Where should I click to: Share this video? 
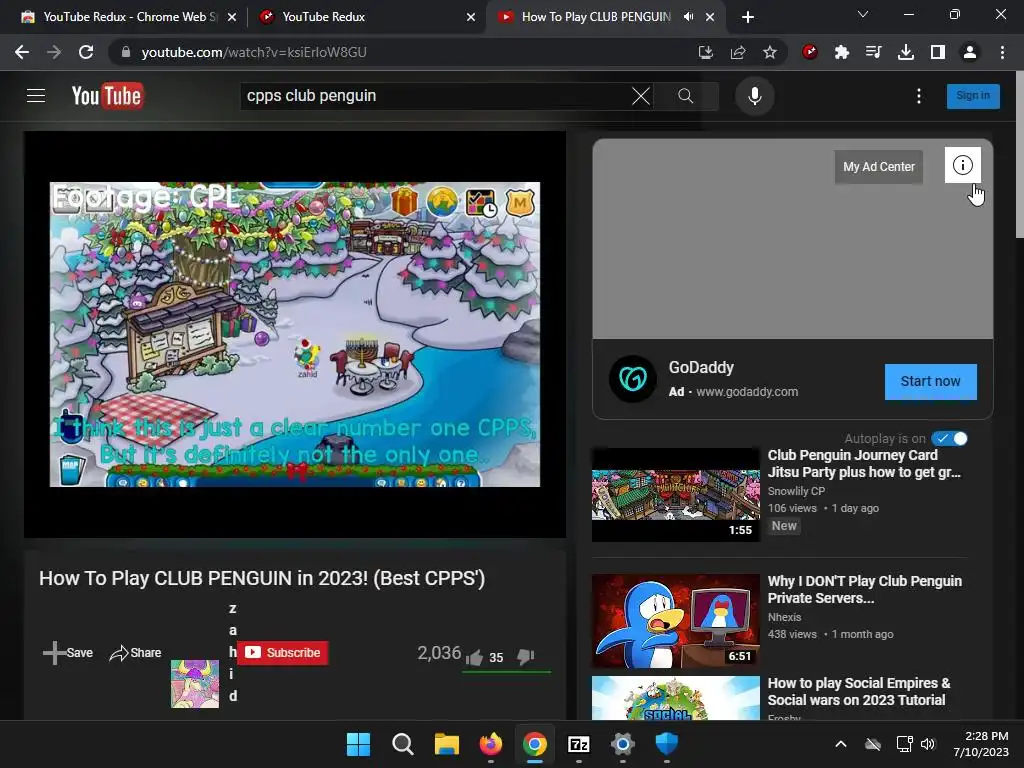coord(135,652)
